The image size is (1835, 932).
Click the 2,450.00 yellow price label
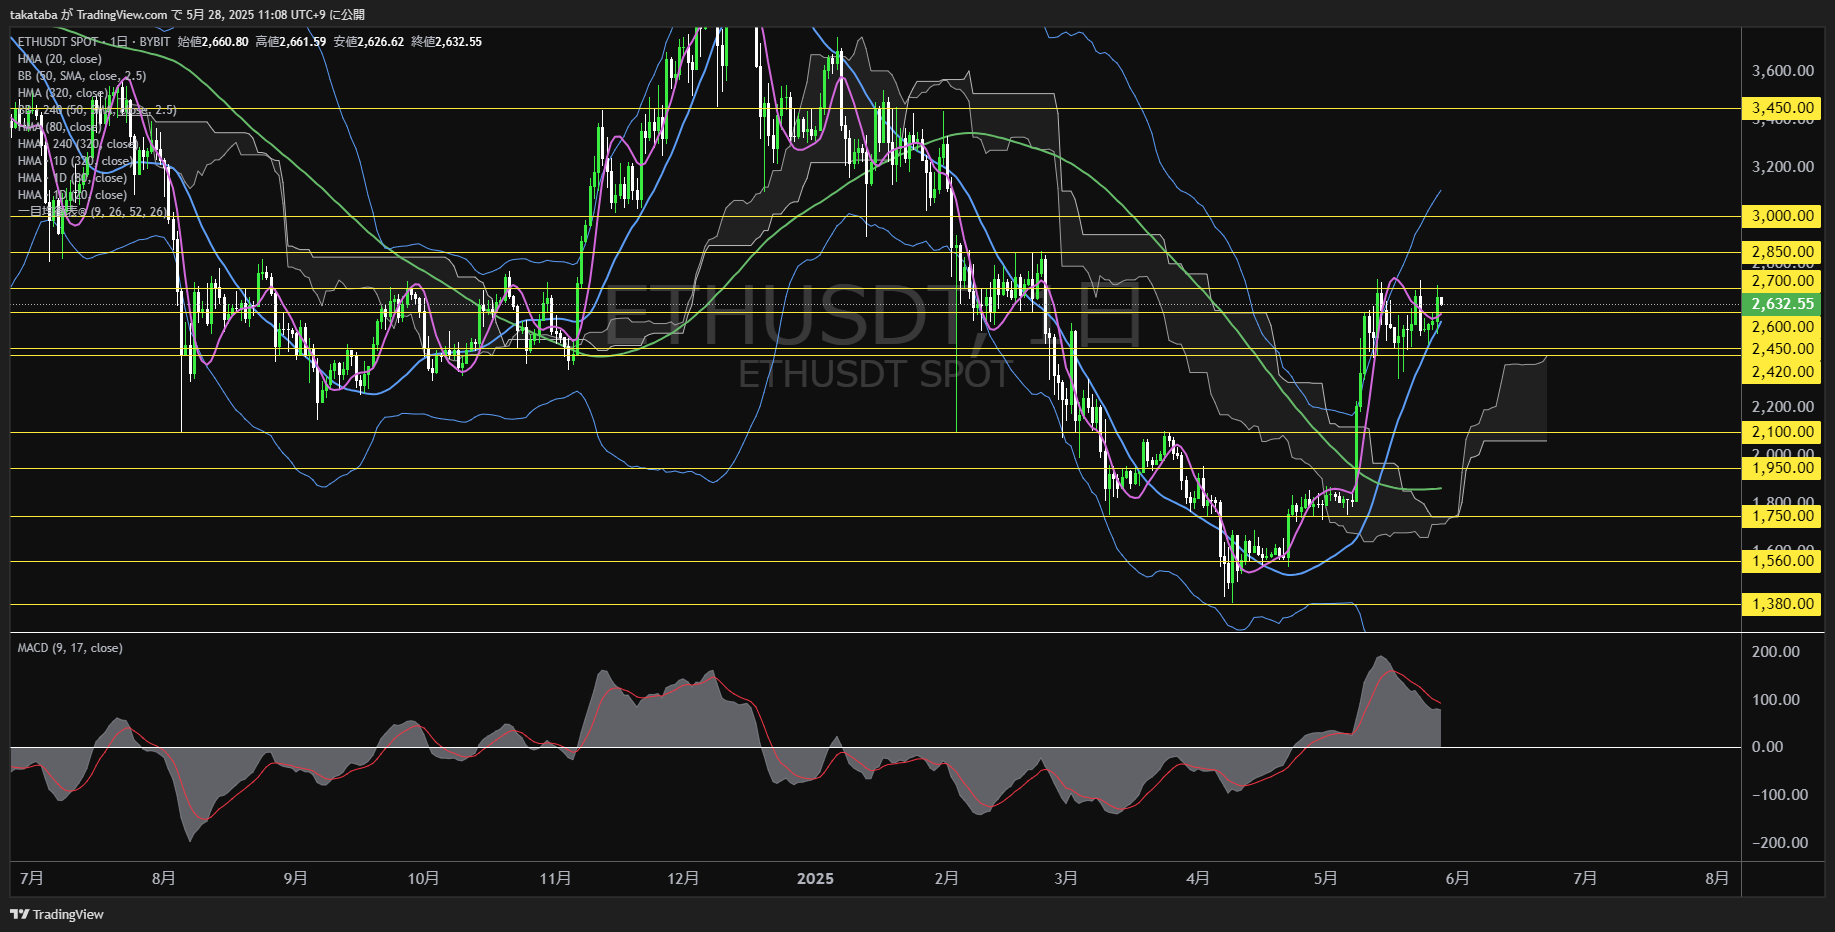[x=1781, y=349]
